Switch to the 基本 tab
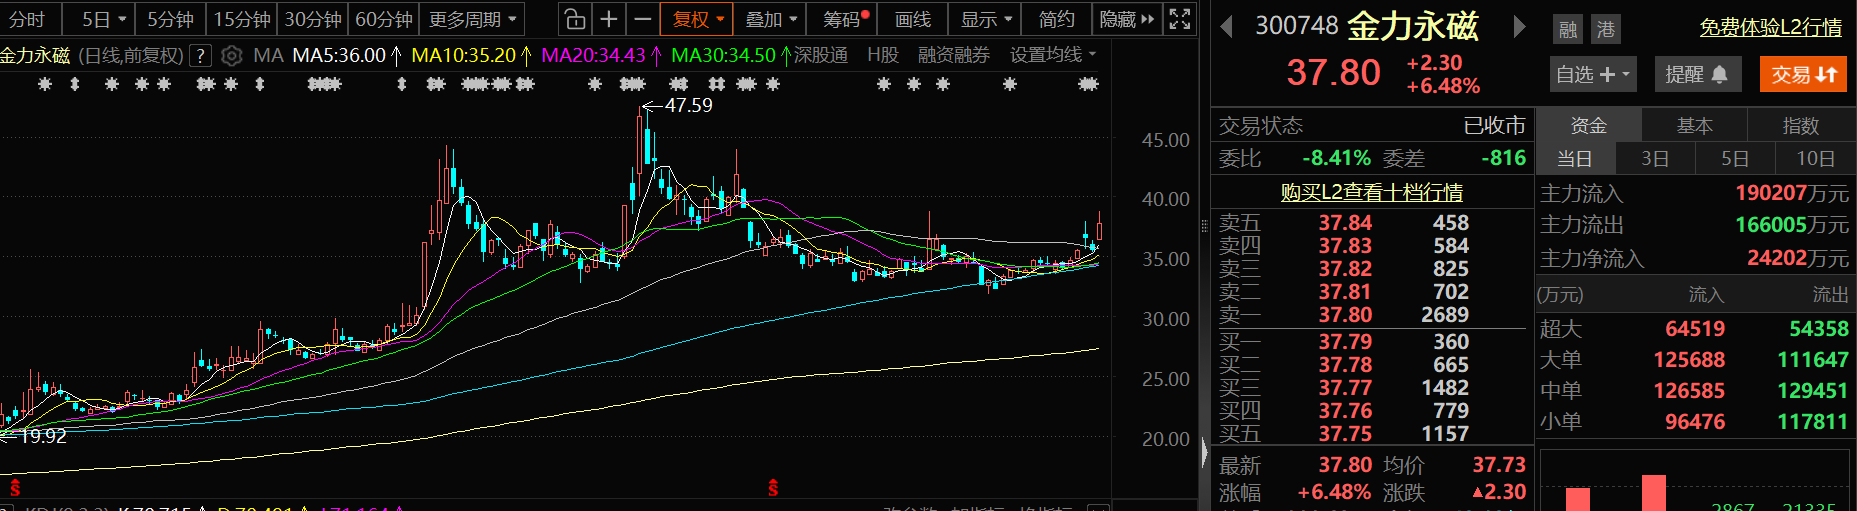This screenshot has height=511, width=1857. [1694, 126]
